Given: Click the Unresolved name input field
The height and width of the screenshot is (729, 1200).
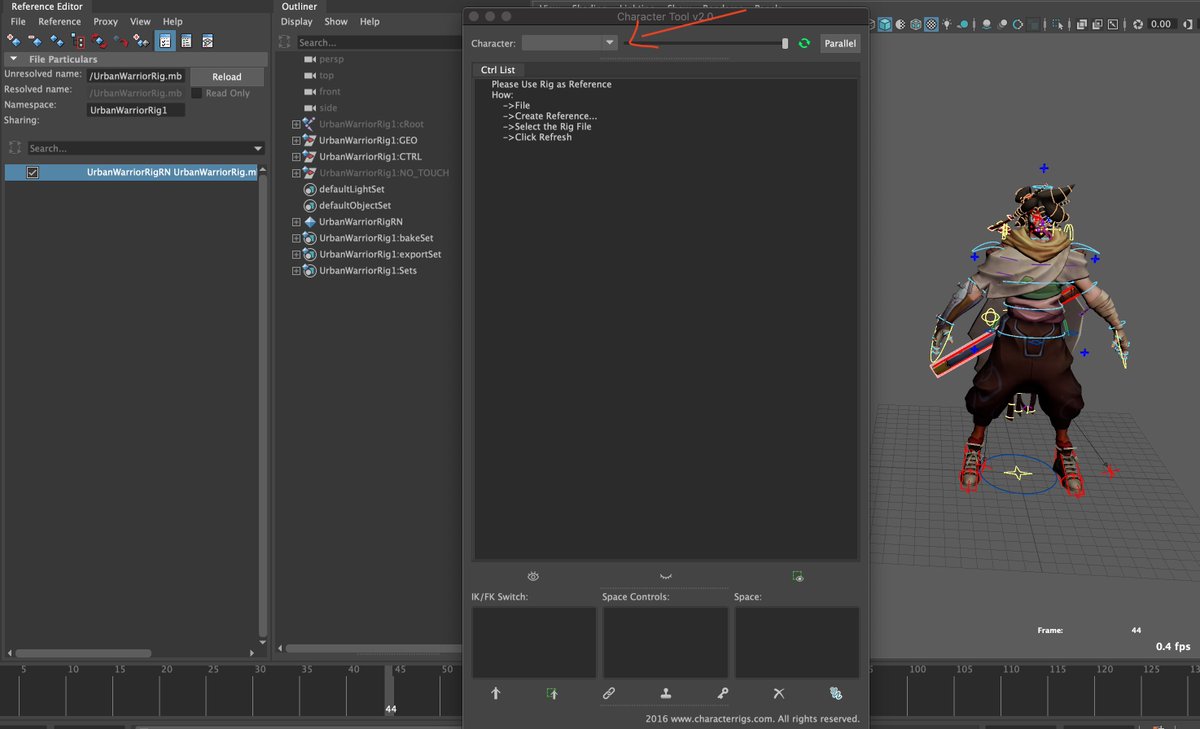Looking at the screenshot, I should 136,76.
